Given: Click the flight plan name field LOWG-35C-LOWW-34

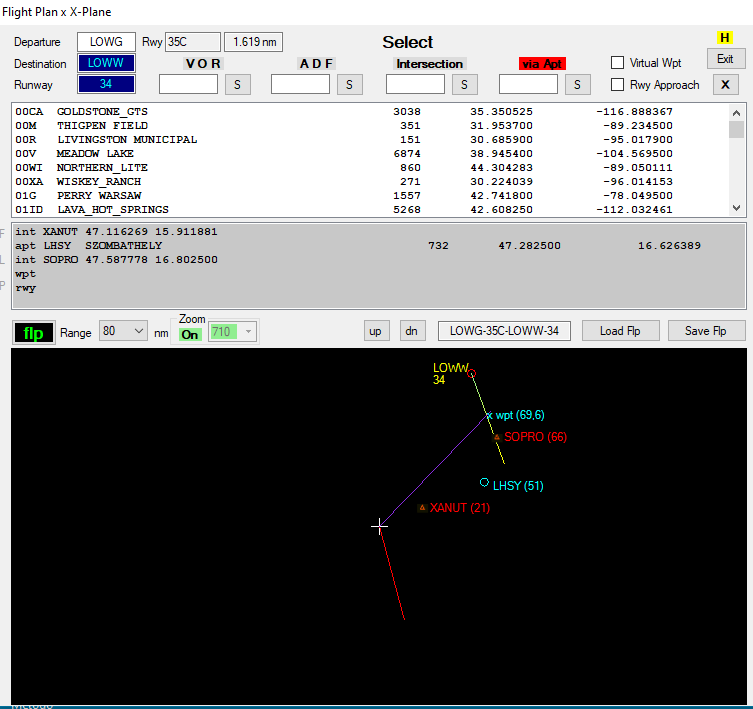Looking at the screenshot, I should click(x=504, y=331).
